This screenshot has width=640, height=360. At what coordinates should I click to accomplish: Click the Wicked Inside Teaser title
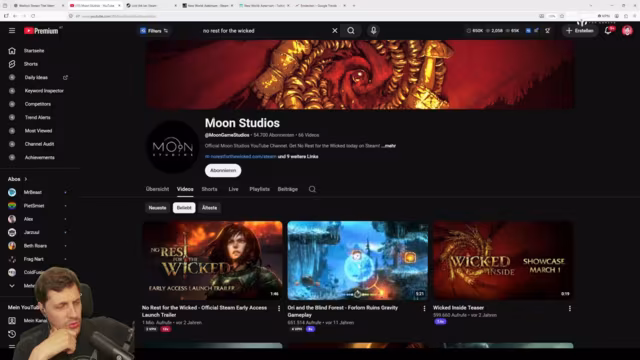click(458, 308)
